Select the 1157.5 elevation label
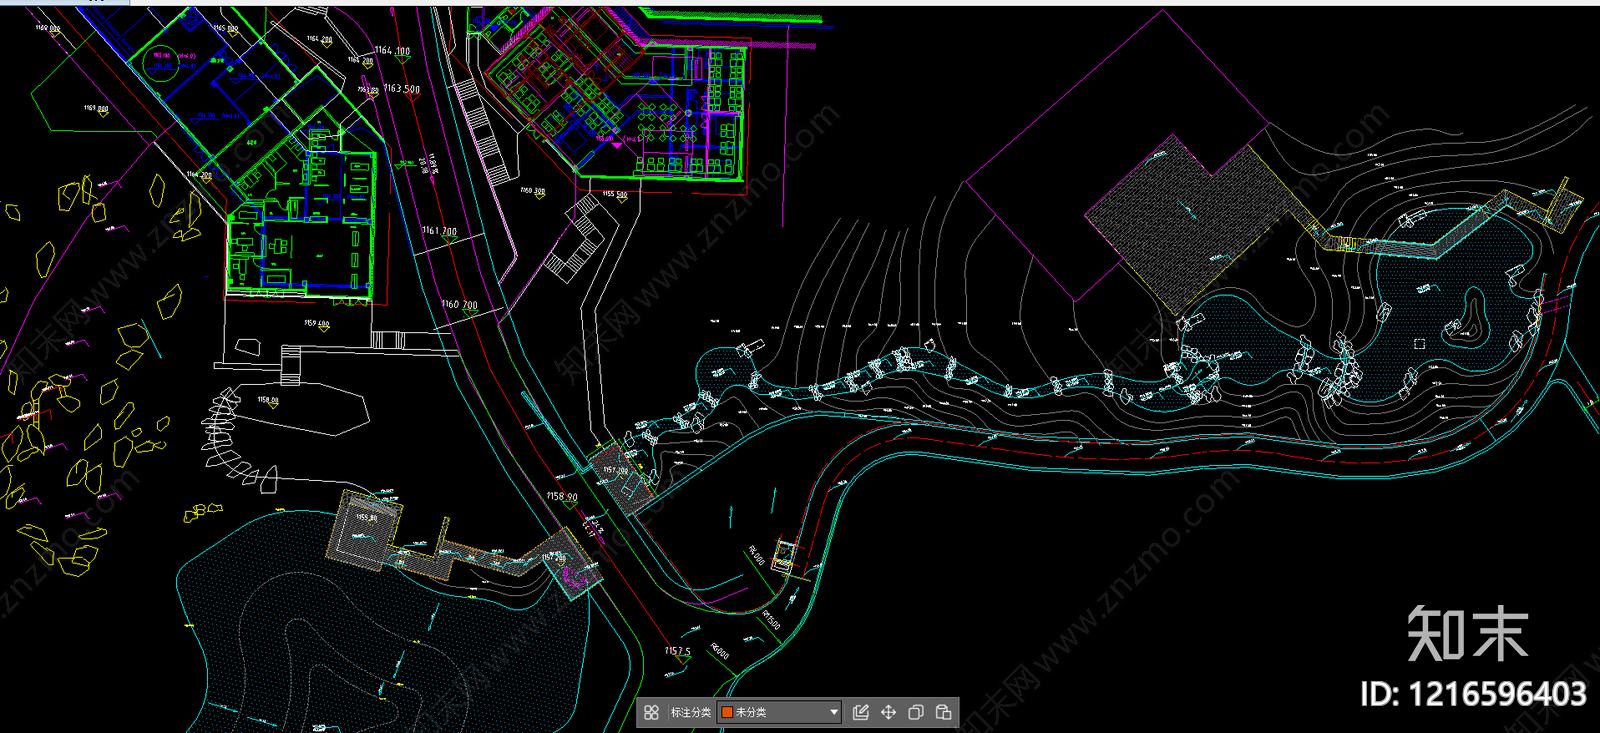 pyautogui.click(x=677, y=651)
